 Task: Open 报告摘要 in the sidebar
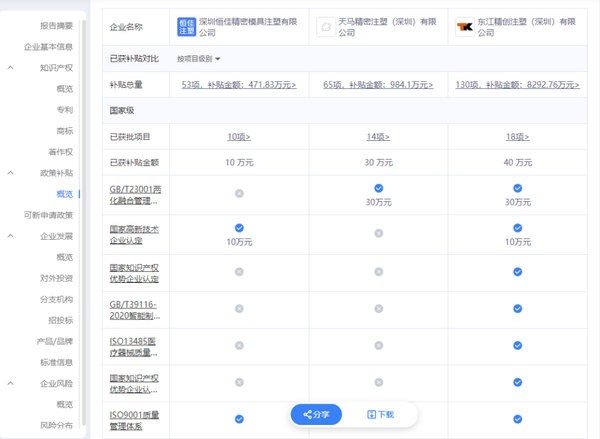(56, 26)
